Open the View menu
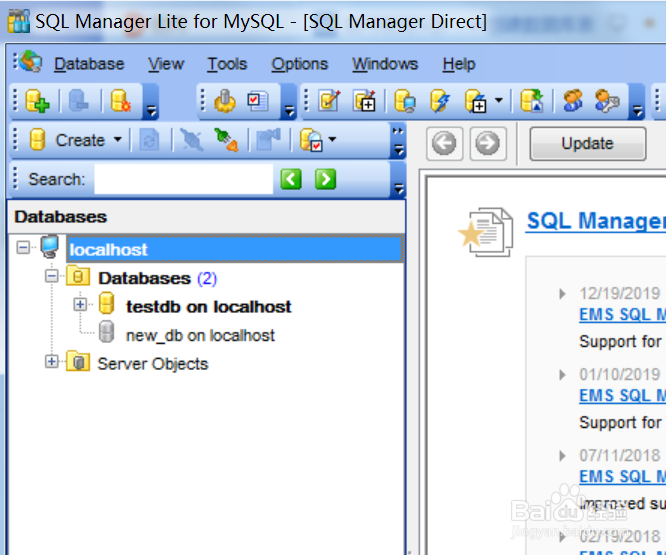The image size is (666, 555). click(x=166, y=64)
